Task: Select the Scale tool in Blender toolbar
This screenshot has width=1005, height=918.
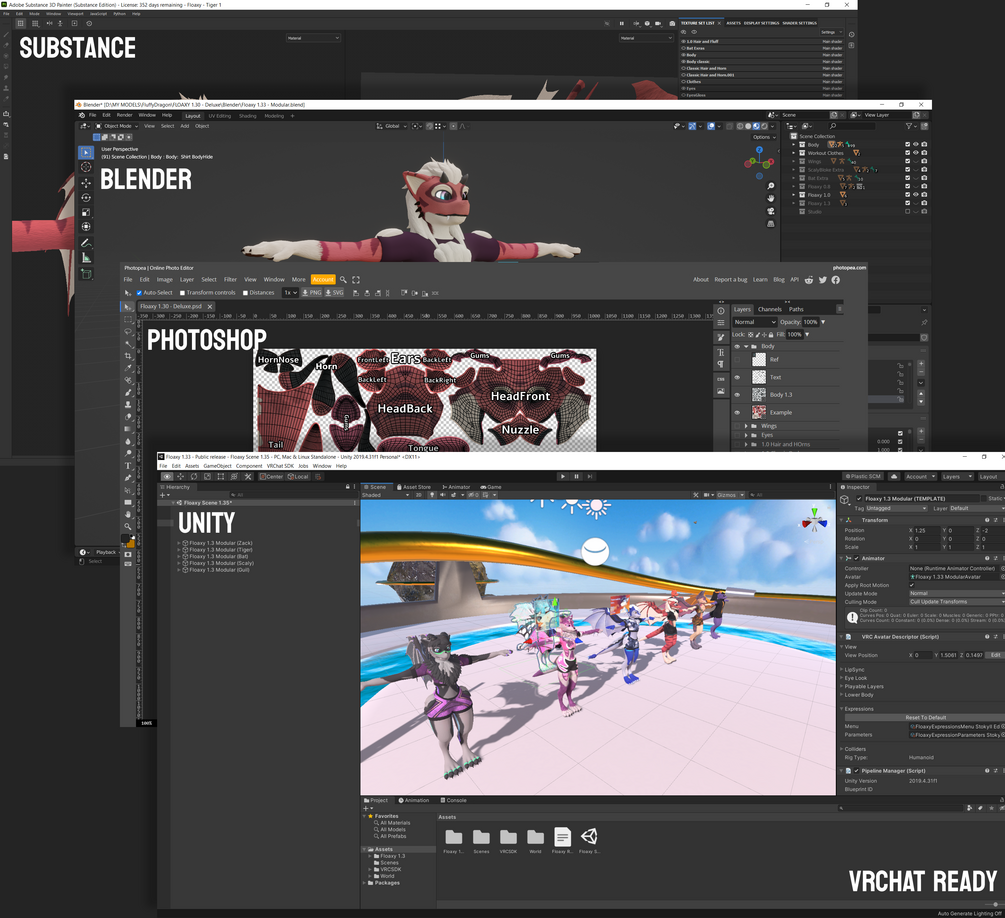Action: 86,212
